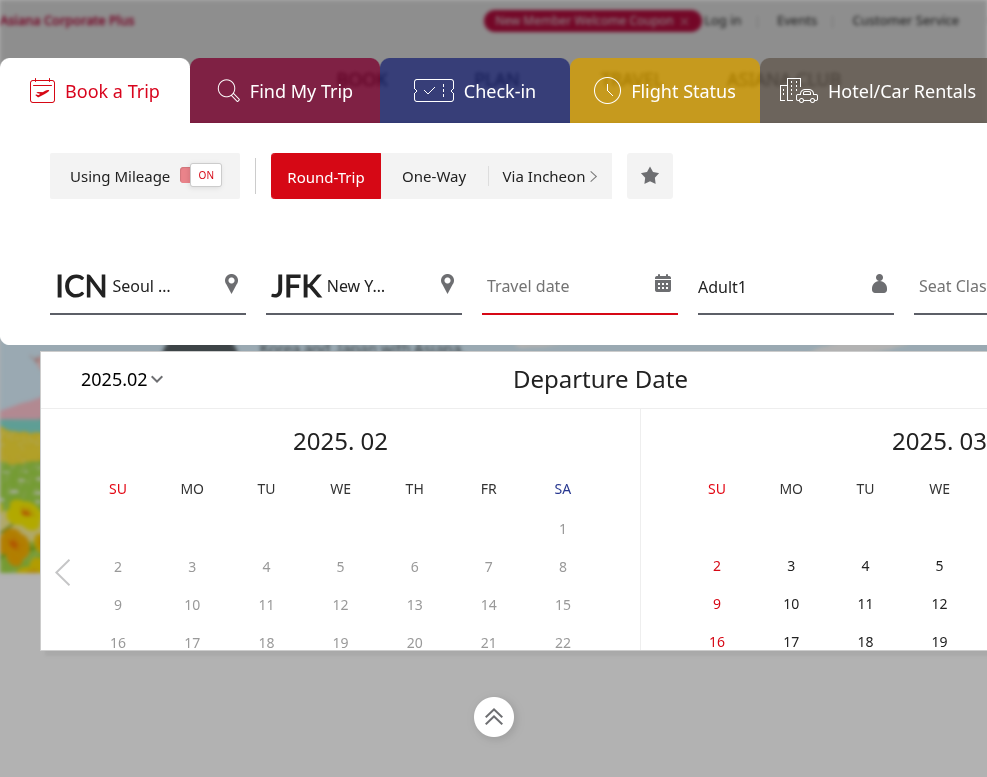Switch to Find My Trip tab
This screenshot has width=987, height=777.
click(285, 91)
